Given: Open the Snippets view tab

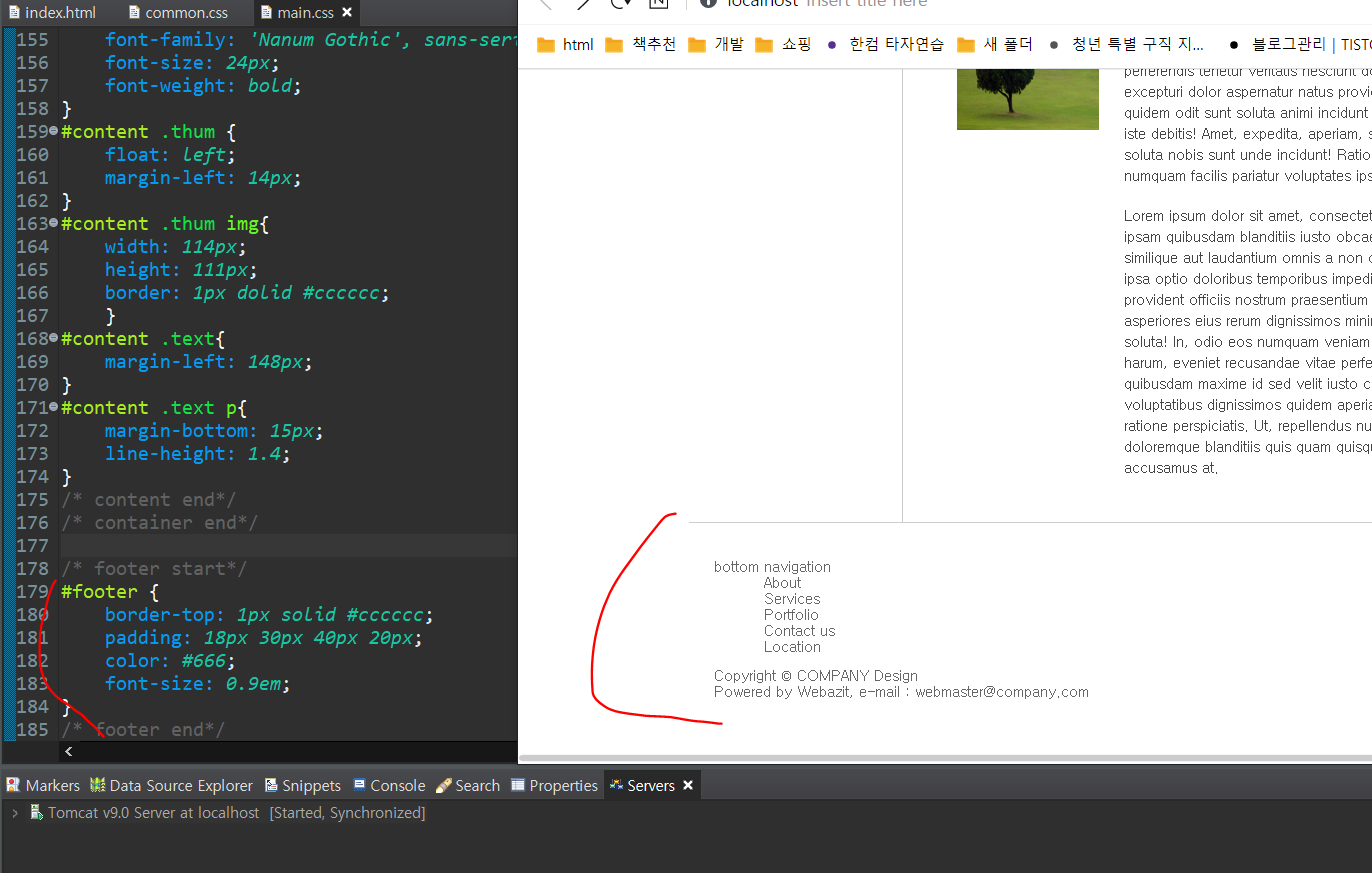Looking at the screenshot, I should click(302, 786).
